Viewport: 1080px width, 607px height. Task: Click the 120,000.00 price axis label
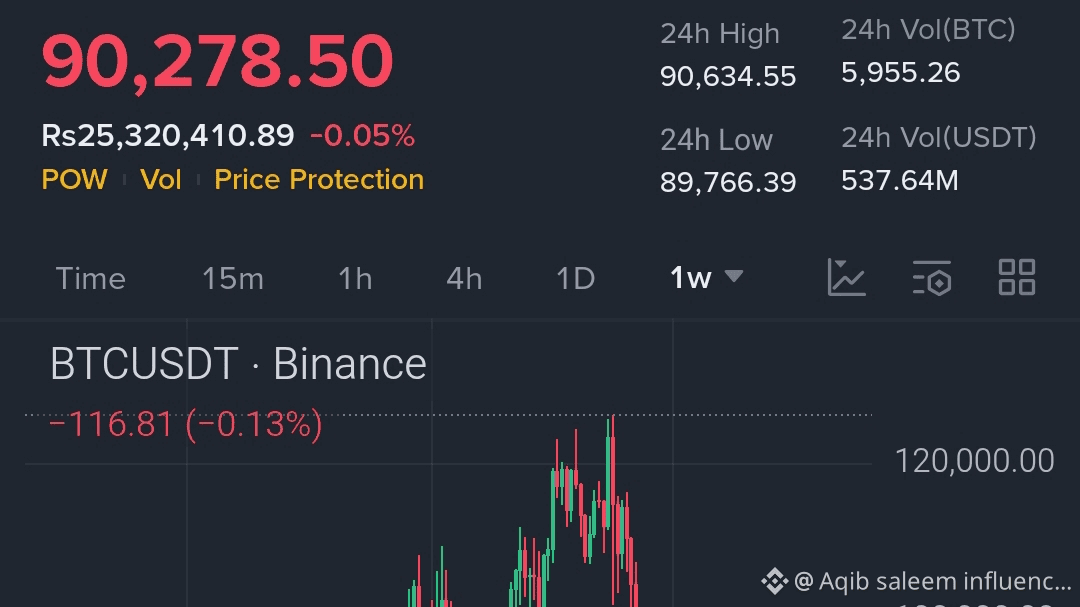[x=974, y=461]
